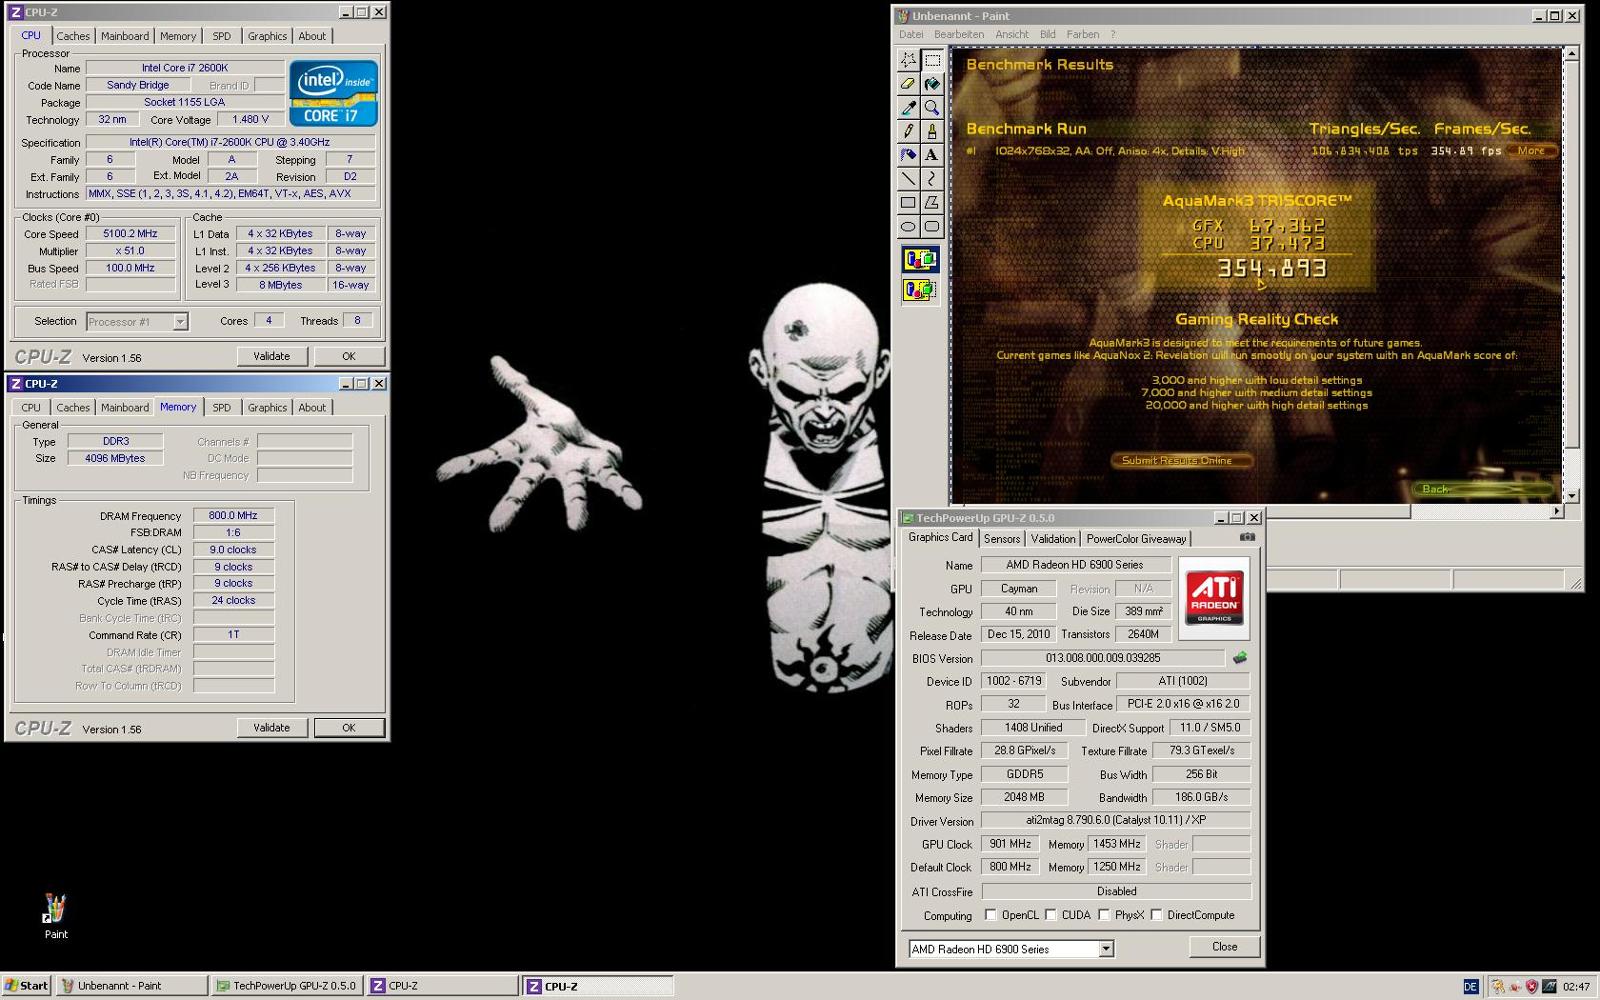Click Paint's horizontal scrollbar right arrow
This screenshot has height=1000, width=1600.
[x=1556, y=511]
